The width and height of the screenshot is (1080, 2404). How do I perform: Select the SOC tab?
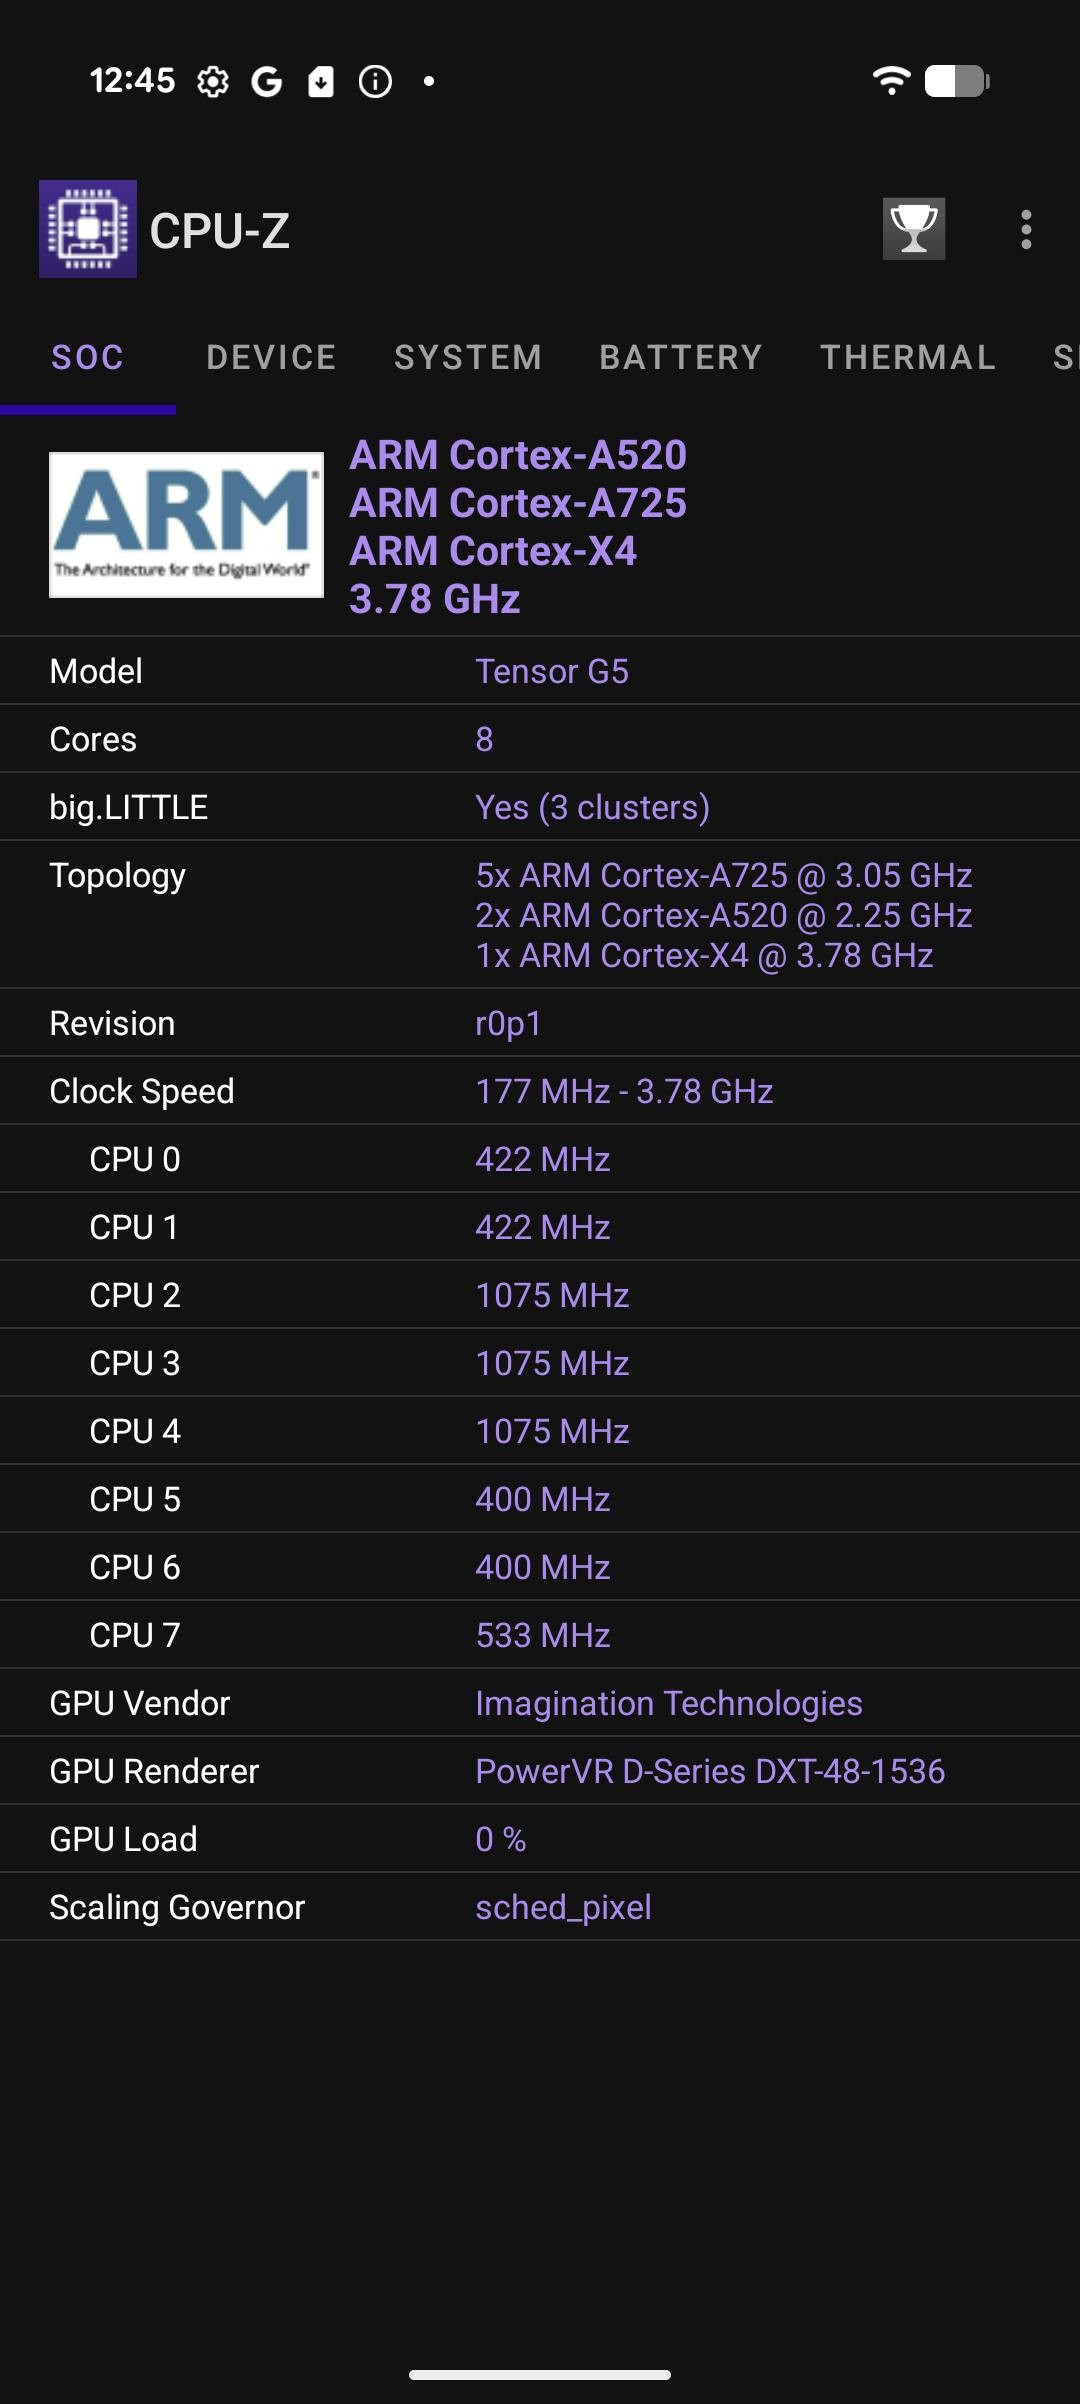coord(88,357)
